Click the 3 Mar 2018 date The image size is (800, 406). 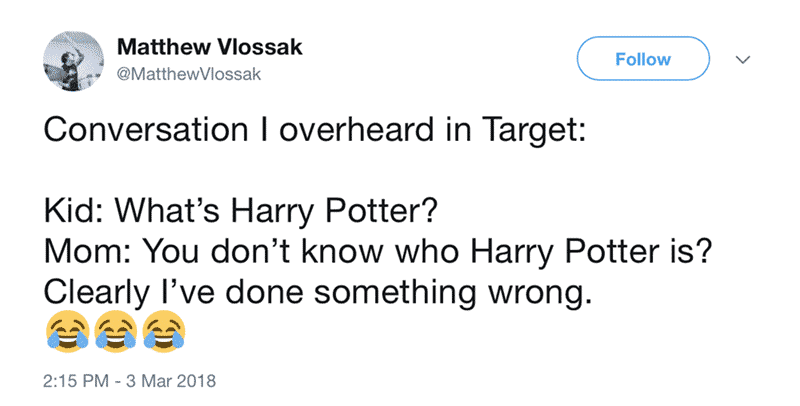coord(171,381)
